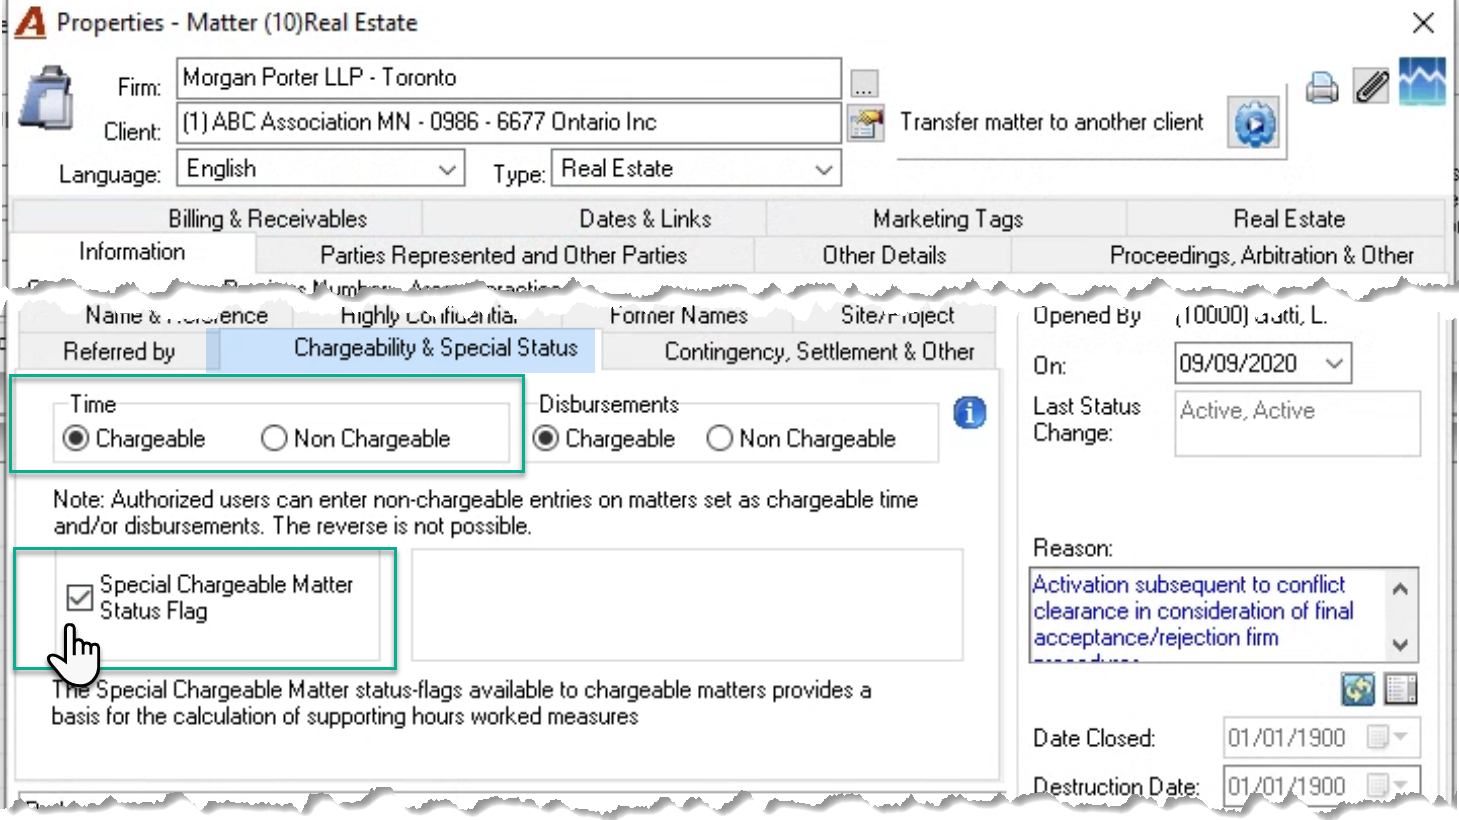Open Contingency, Settlement & Other subtab
Image resolution: width=1459 pixels, height=820 pixels.
pos(819,351)
